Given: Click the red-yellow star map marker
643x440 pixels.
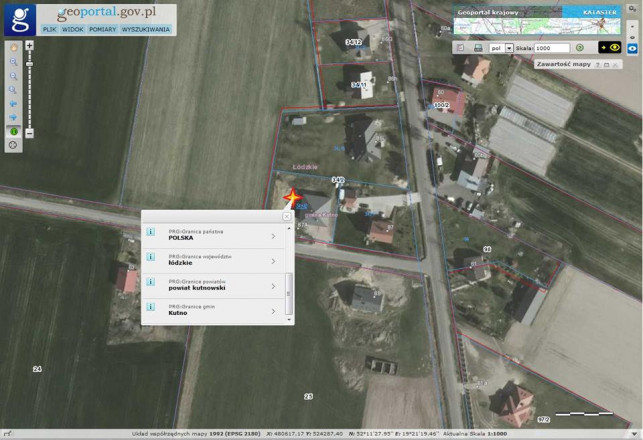Looking at the screenshot, I should [x=293, y=198].
